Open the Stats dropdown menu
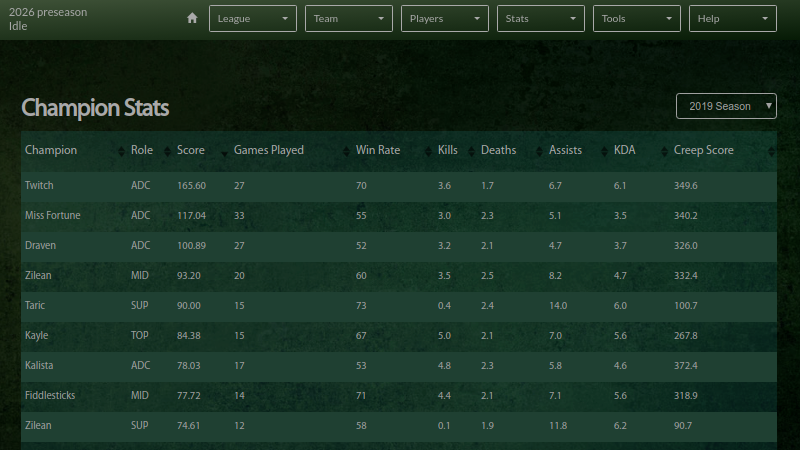The height and width of the screenshot is (450, 800). tap(540, 18)
